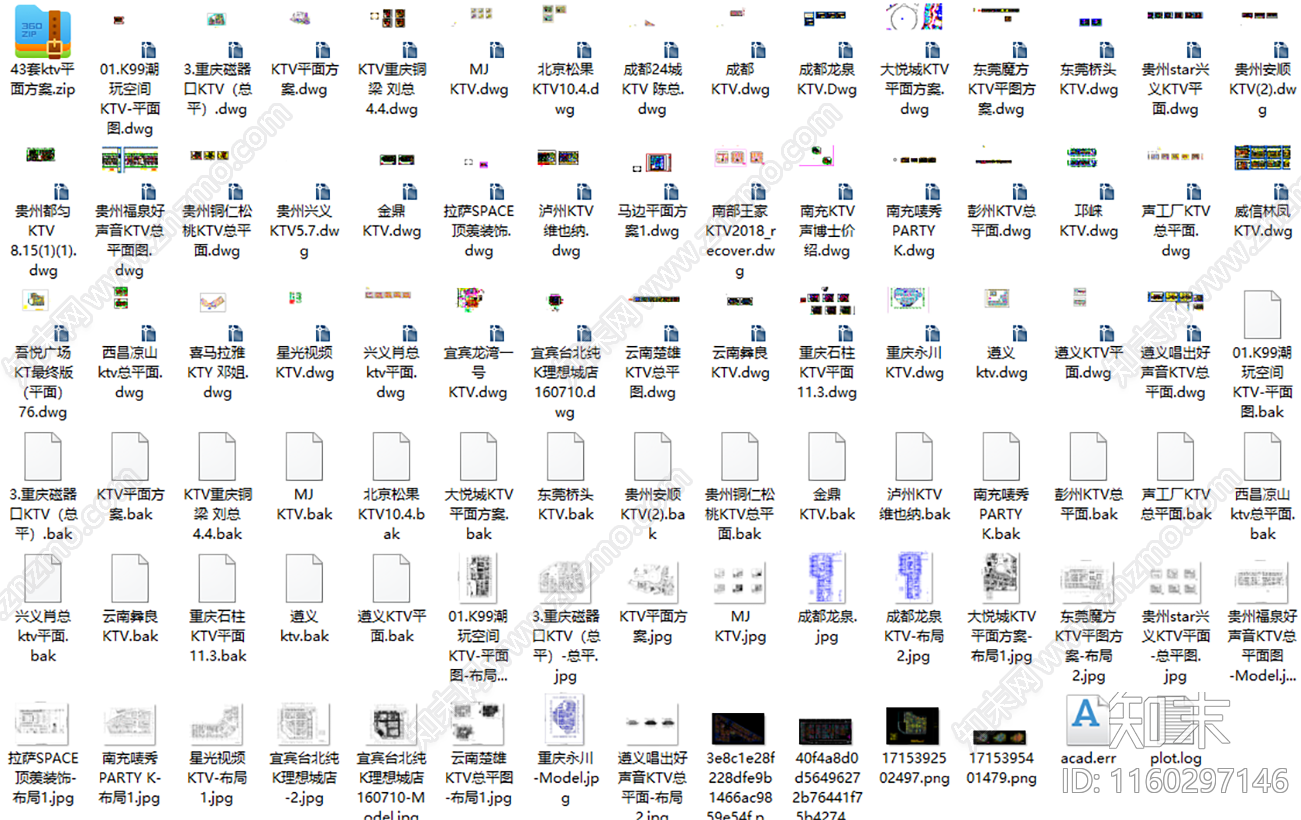Select 宜宾龙湾一号KTV.dwg file icon

pos(478,314)
